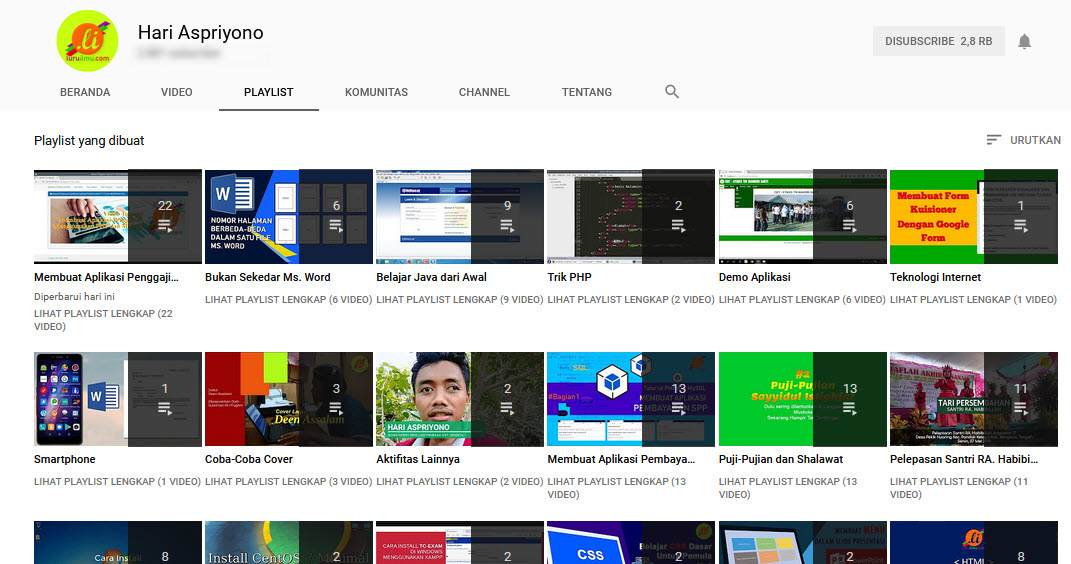View full Pelepasan Santri RA. Habibi playlist (11 video)
The image size is (1071, 564).
[959, 488]
